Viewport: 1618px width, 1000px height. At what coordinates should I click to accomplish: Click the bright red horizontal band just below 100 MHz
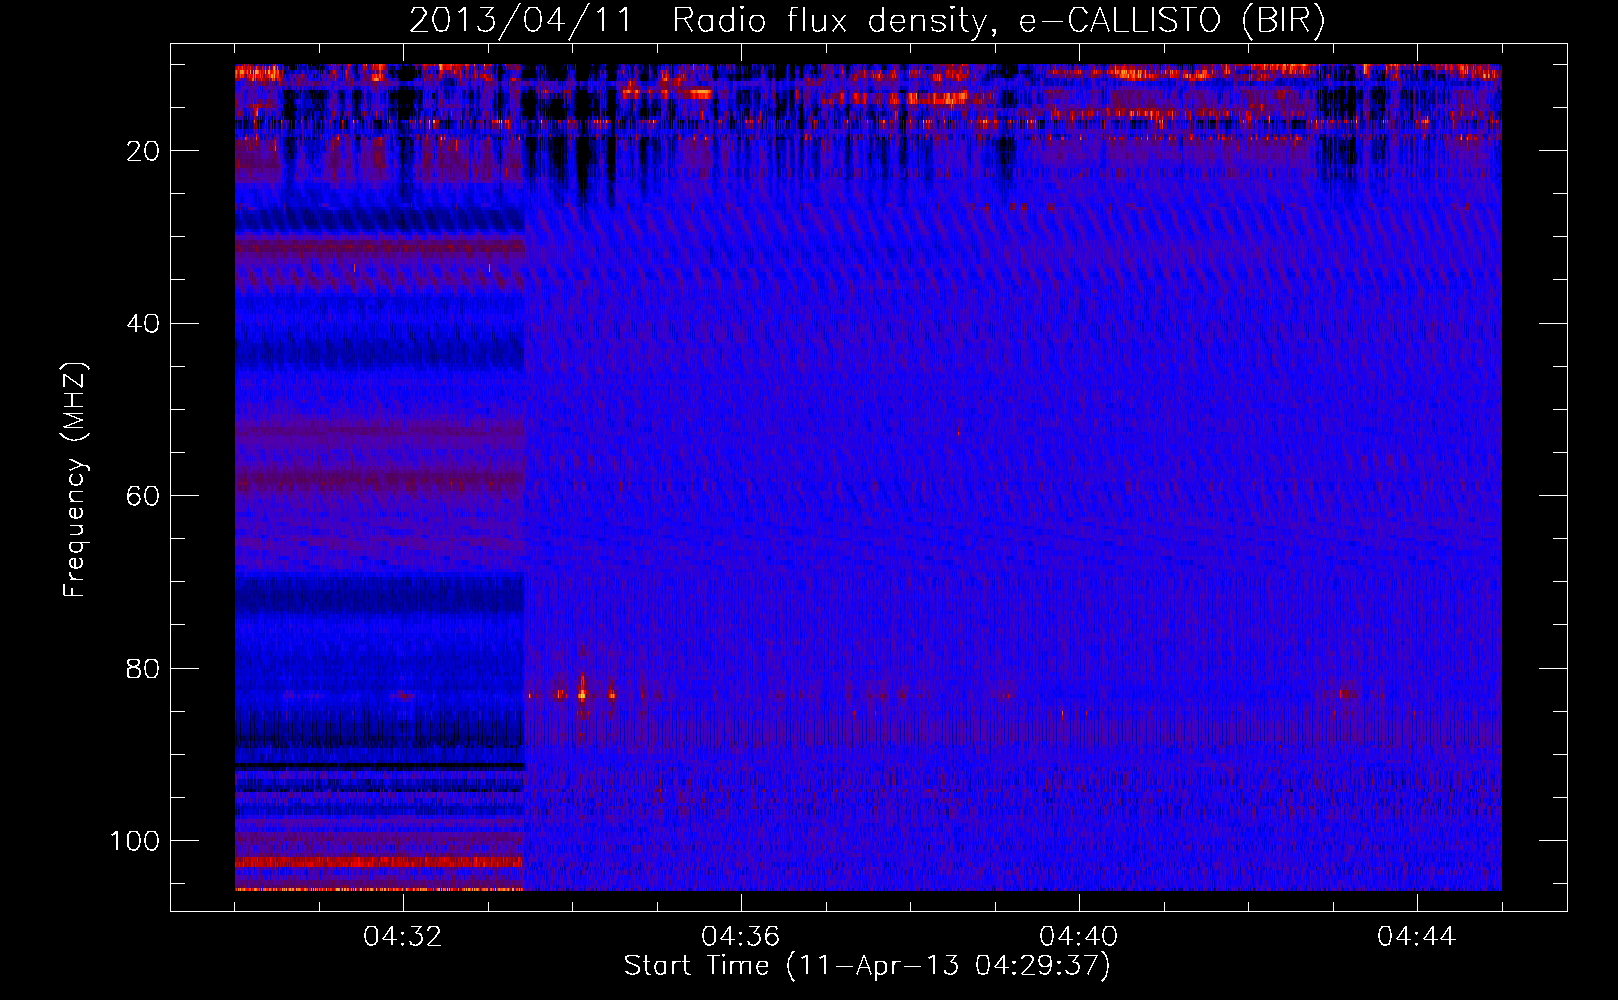tap(379, 862)
